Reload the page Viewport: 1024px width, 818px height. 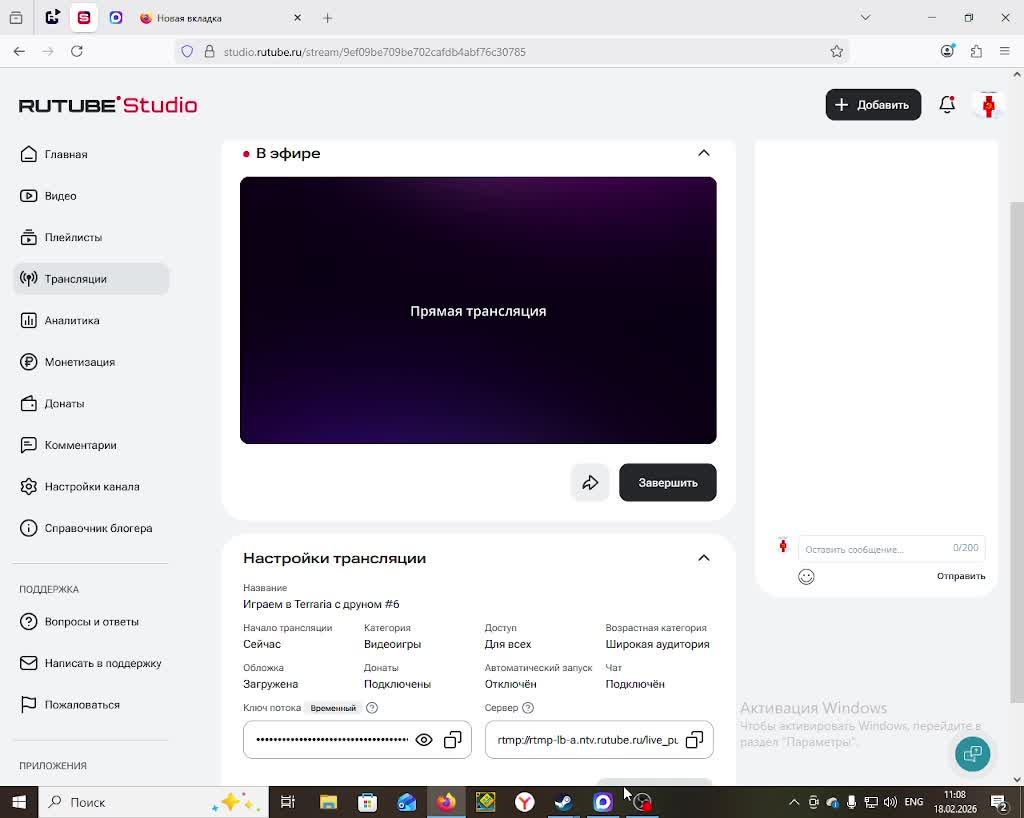pos(77,52)
